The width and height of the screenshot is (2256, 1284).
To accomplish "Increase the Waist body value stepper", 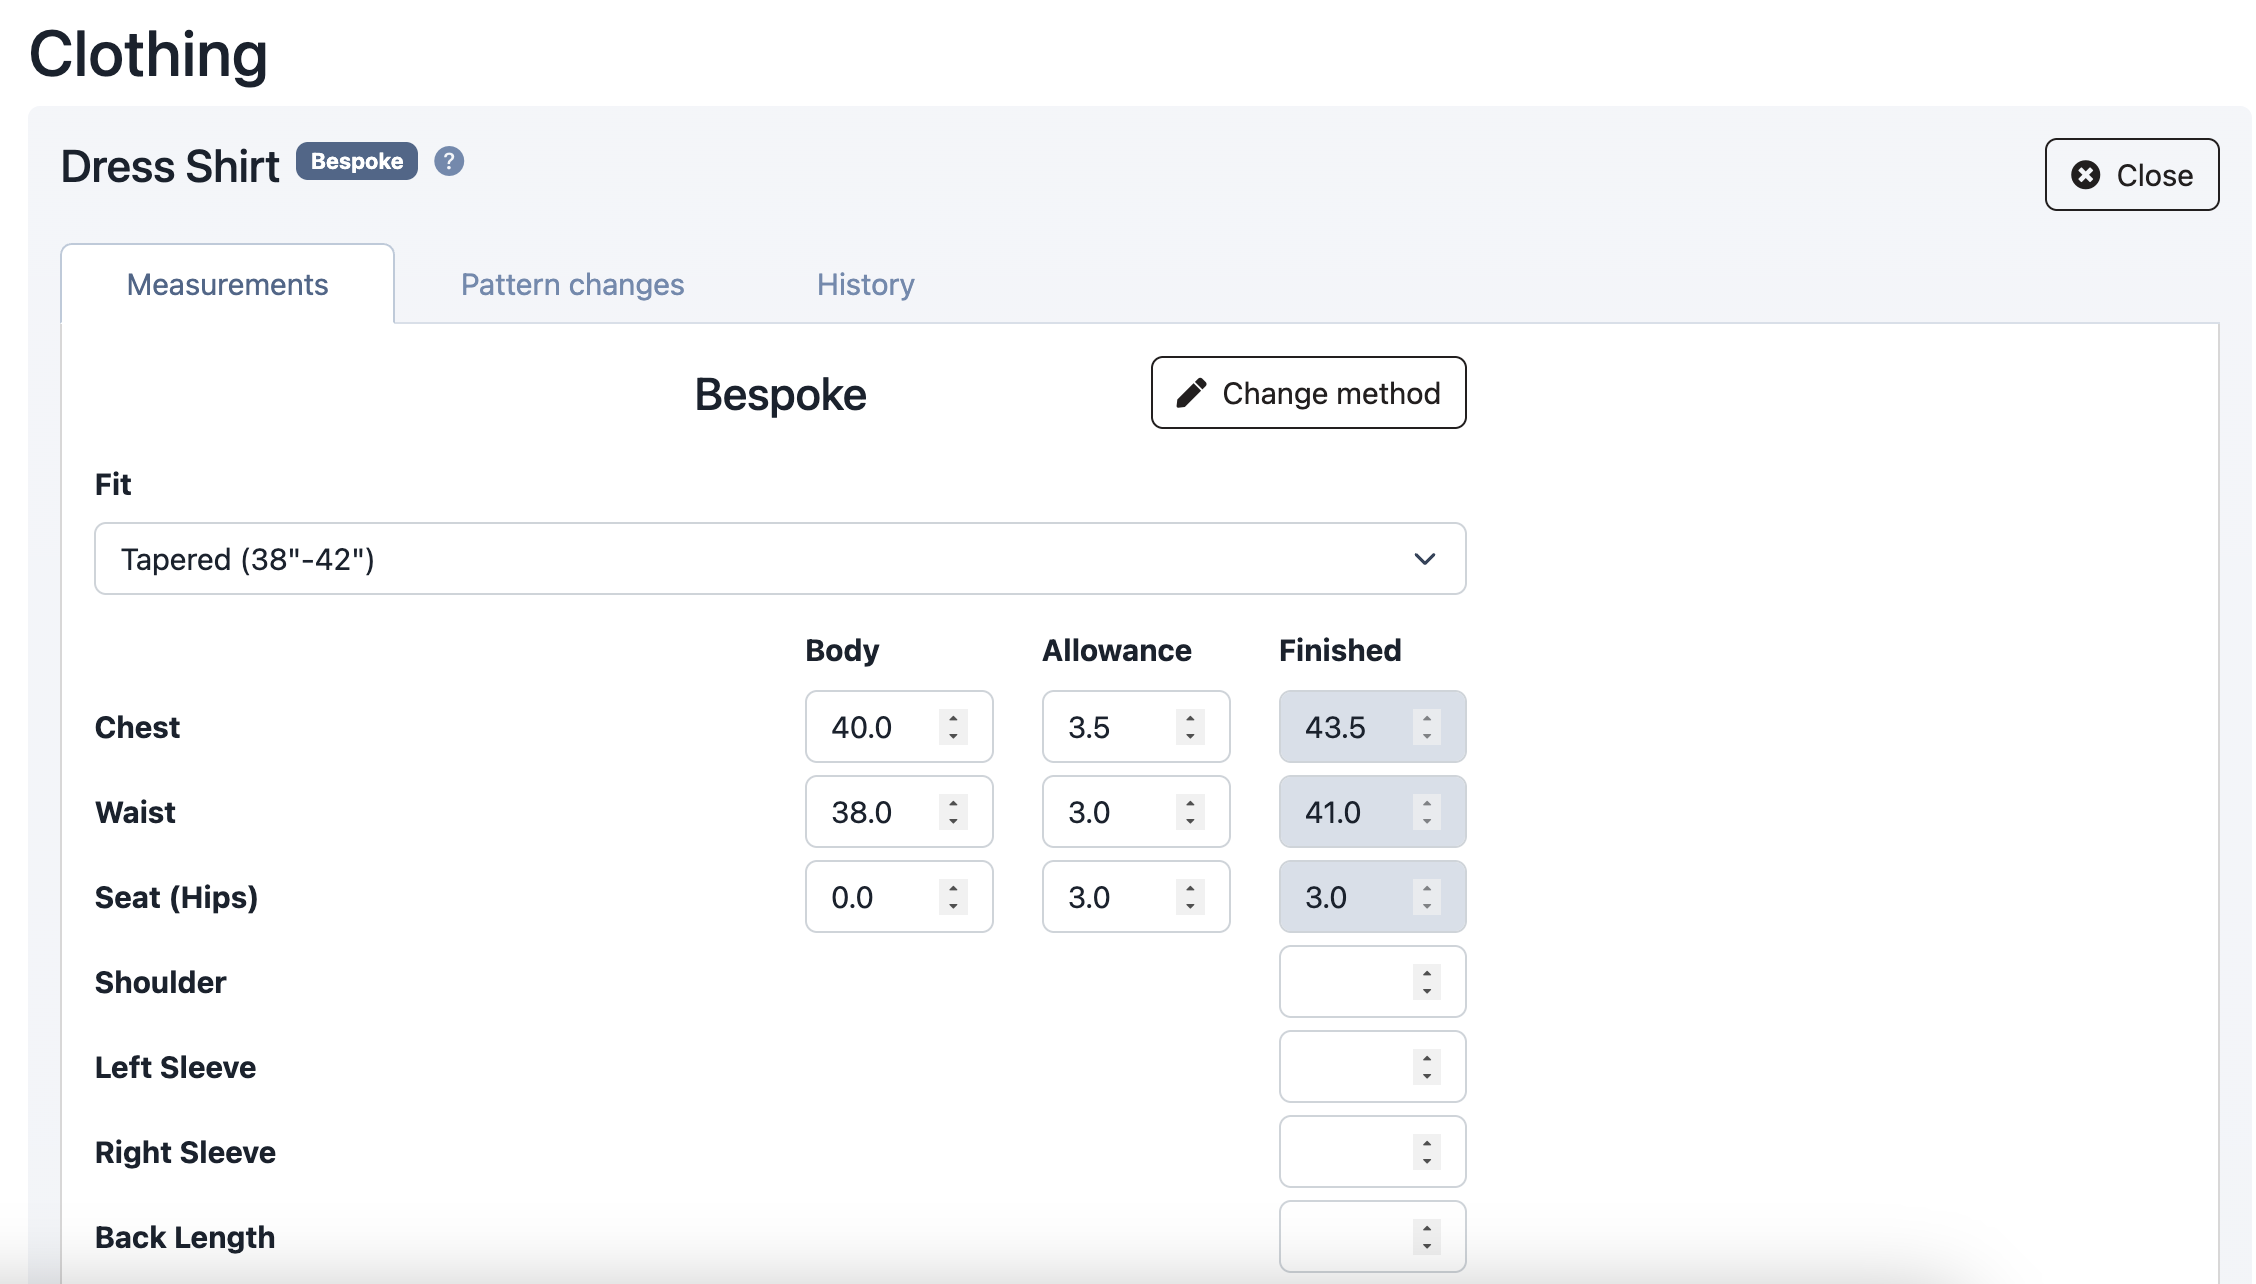I will pyautogui.click(x=953, y=802).
